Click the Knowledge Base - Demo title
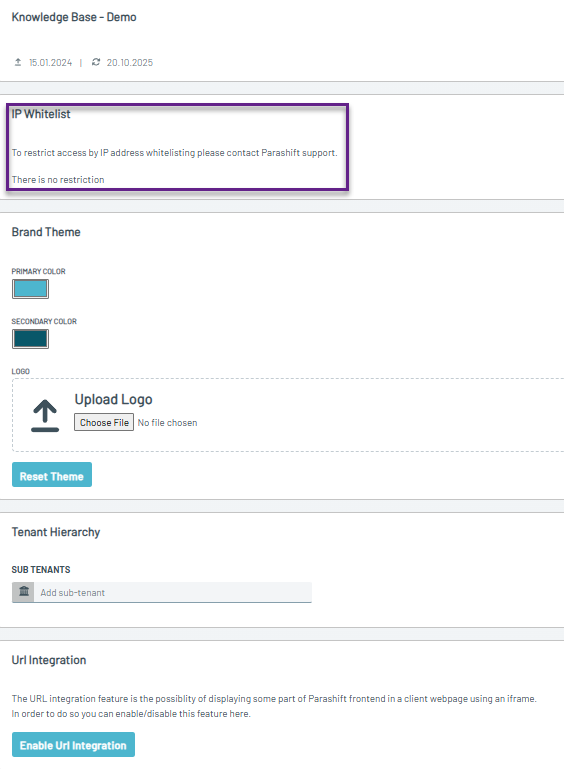 (x=74, y=17)
